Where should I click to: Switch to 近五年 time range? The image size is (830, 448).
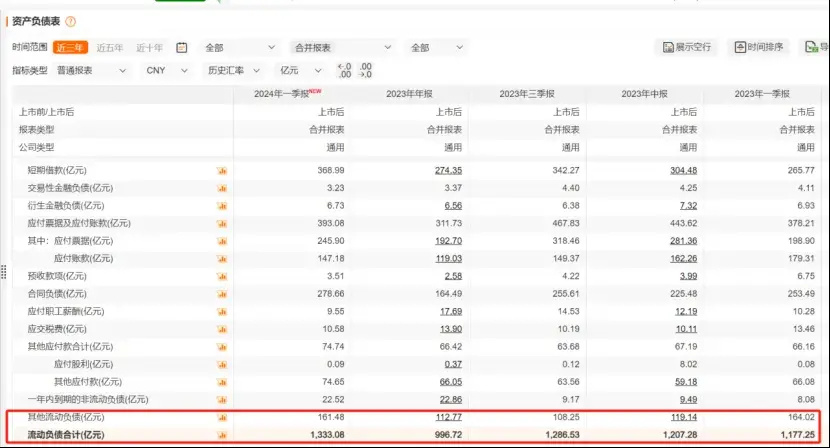pyautogui.click(x=110, y=48)
